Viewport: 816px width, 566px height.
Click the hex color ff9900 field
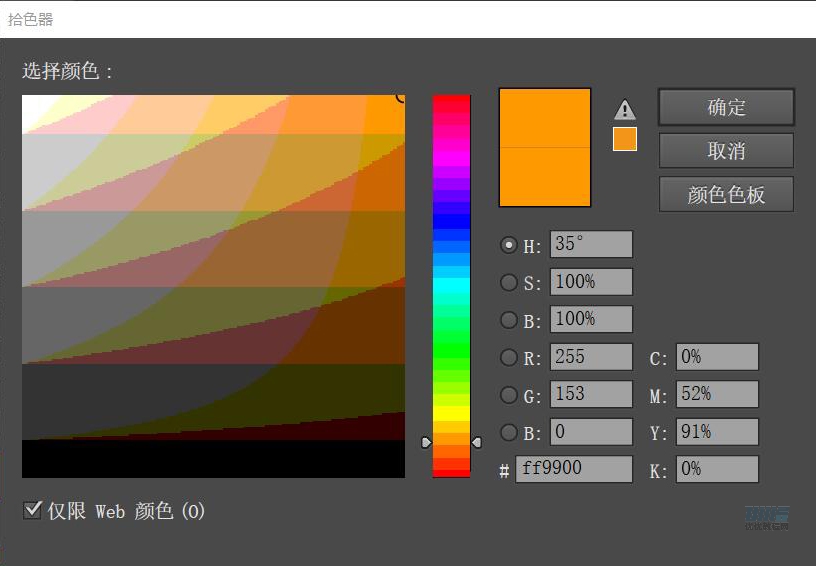(x=574, y=469)
